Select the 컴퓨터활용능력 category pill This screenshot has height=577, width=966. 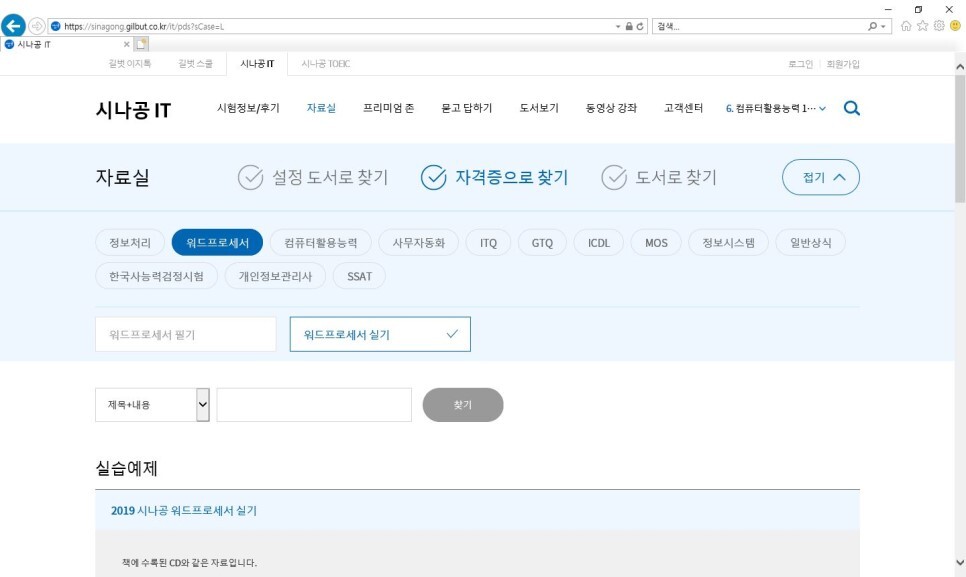tap(320, 243)
